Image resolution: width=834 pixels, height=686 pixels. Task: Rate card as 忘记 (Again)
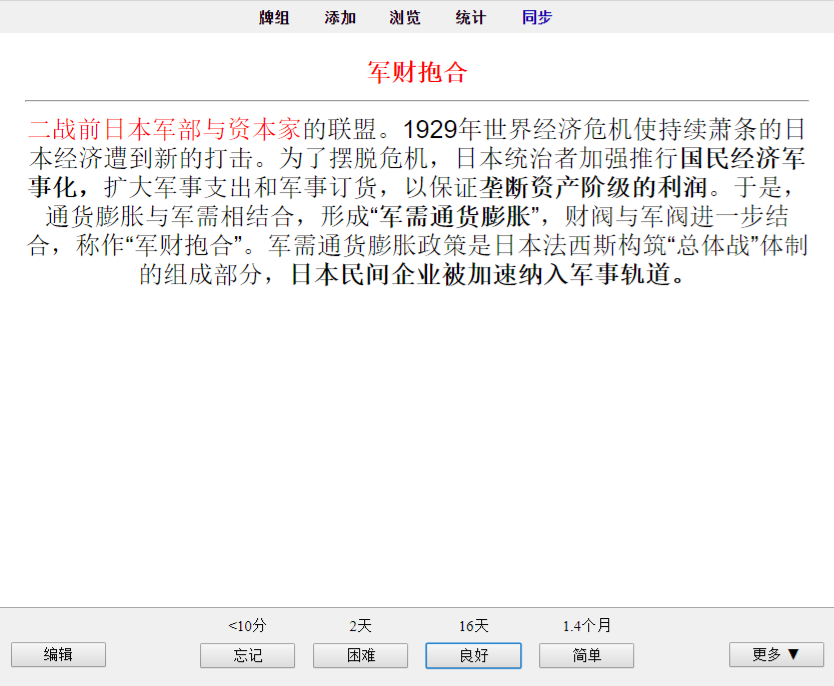click(247, 655)
